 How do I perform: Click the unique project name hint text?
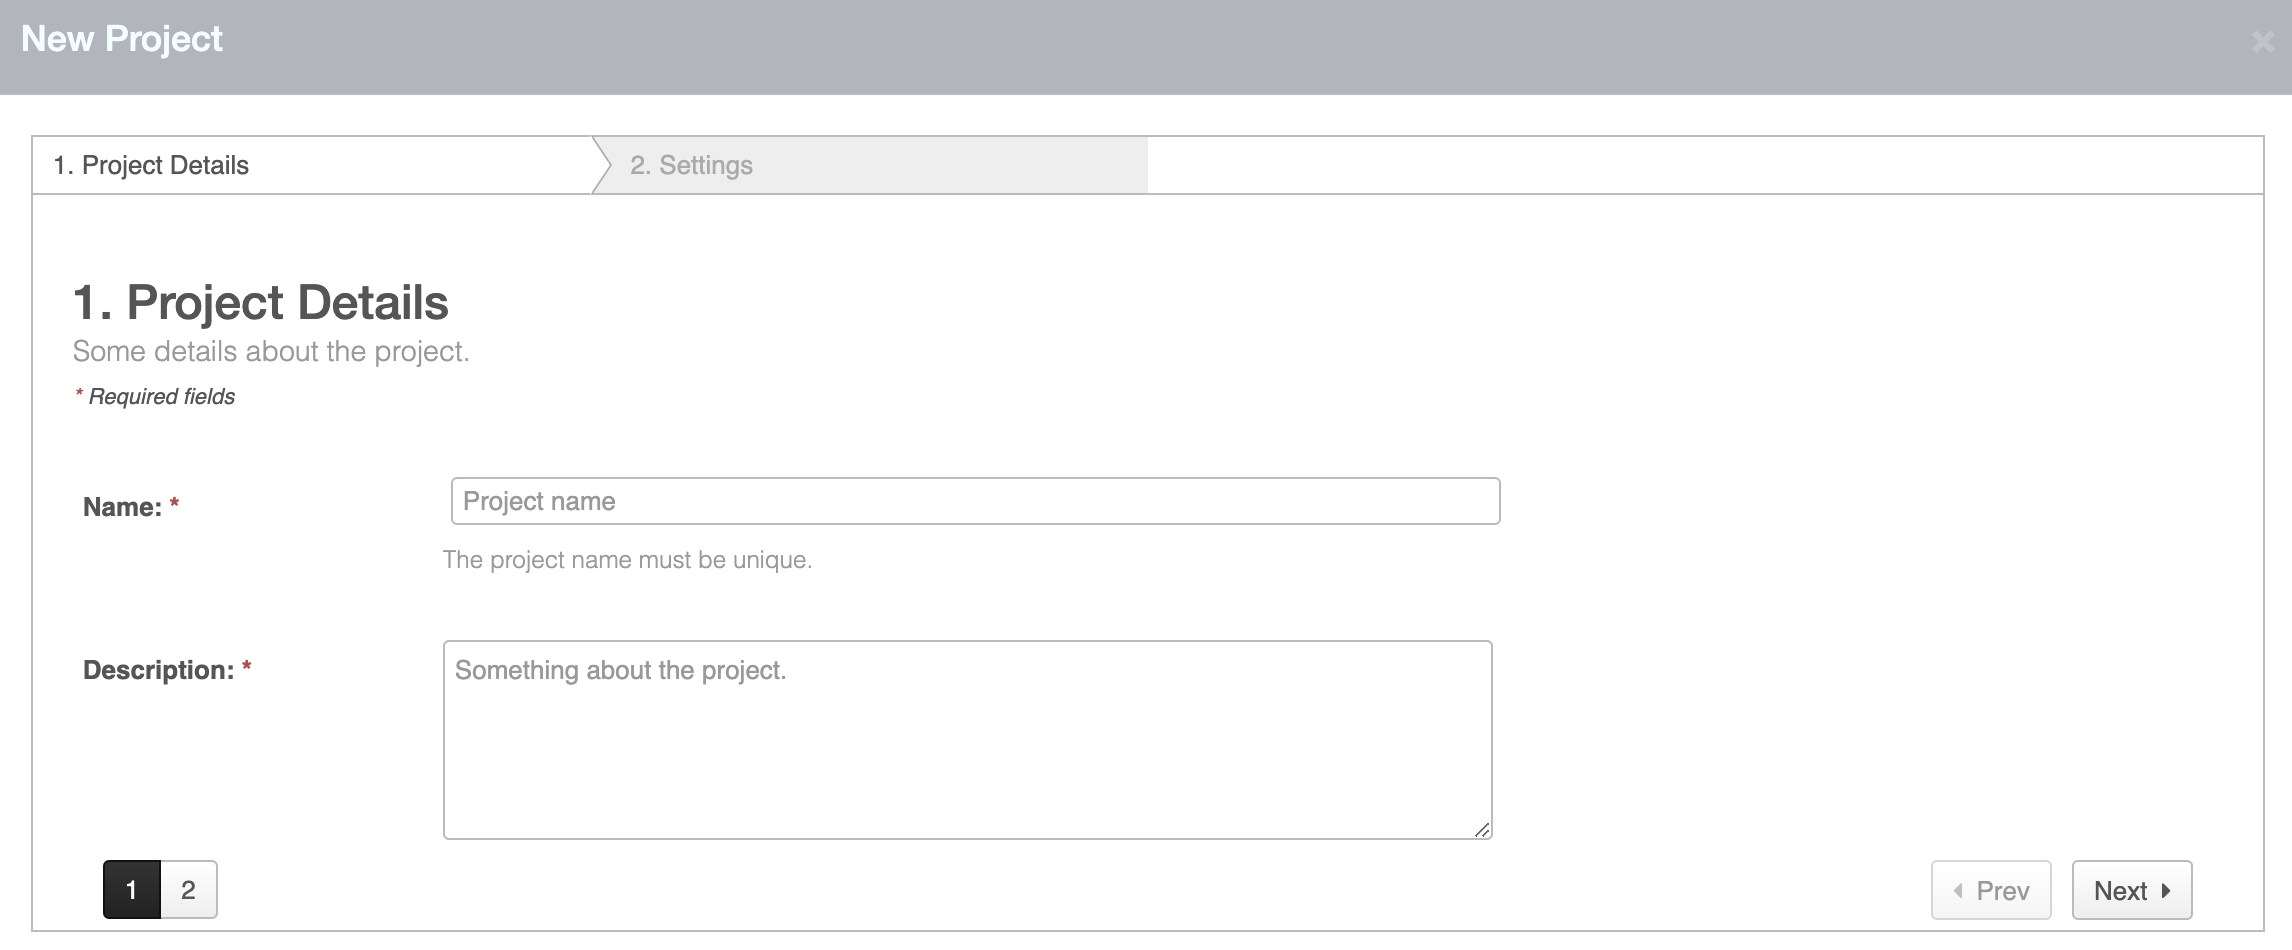pos(627,560)
